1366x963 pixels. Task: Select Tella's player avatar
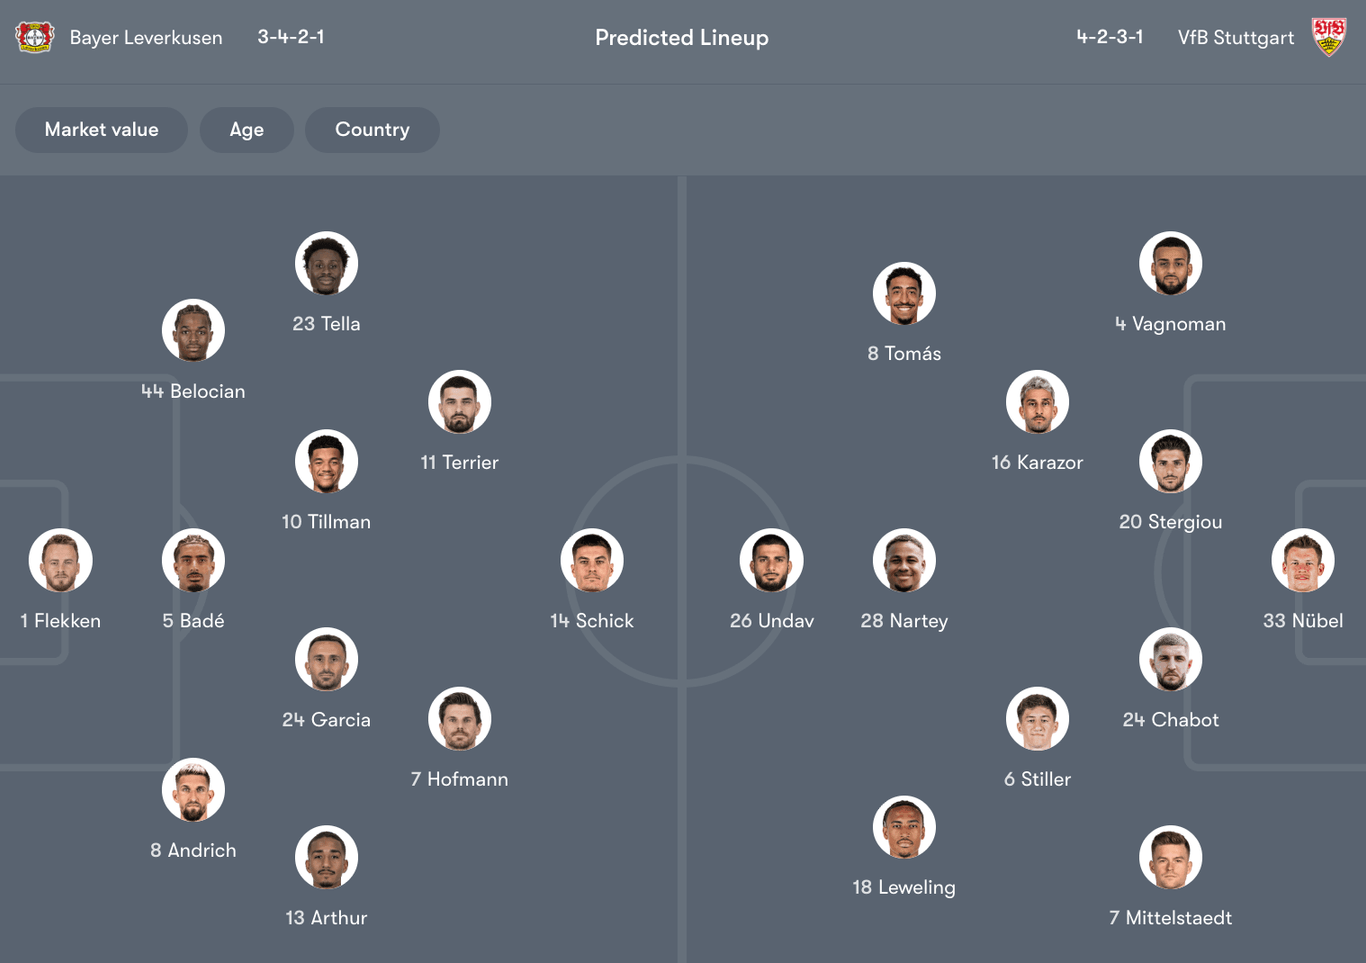click(x=326, y=263)
